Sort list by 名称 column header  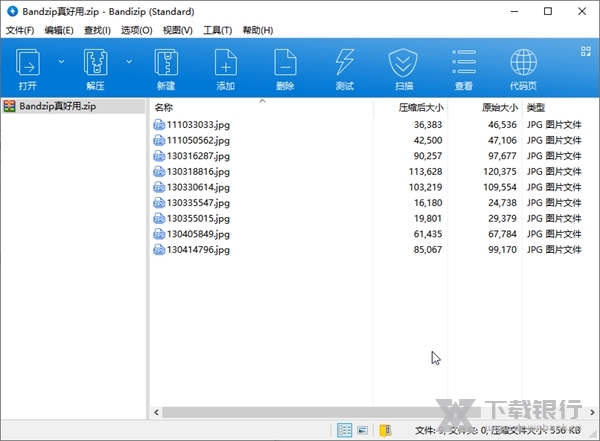coord(164,107)
